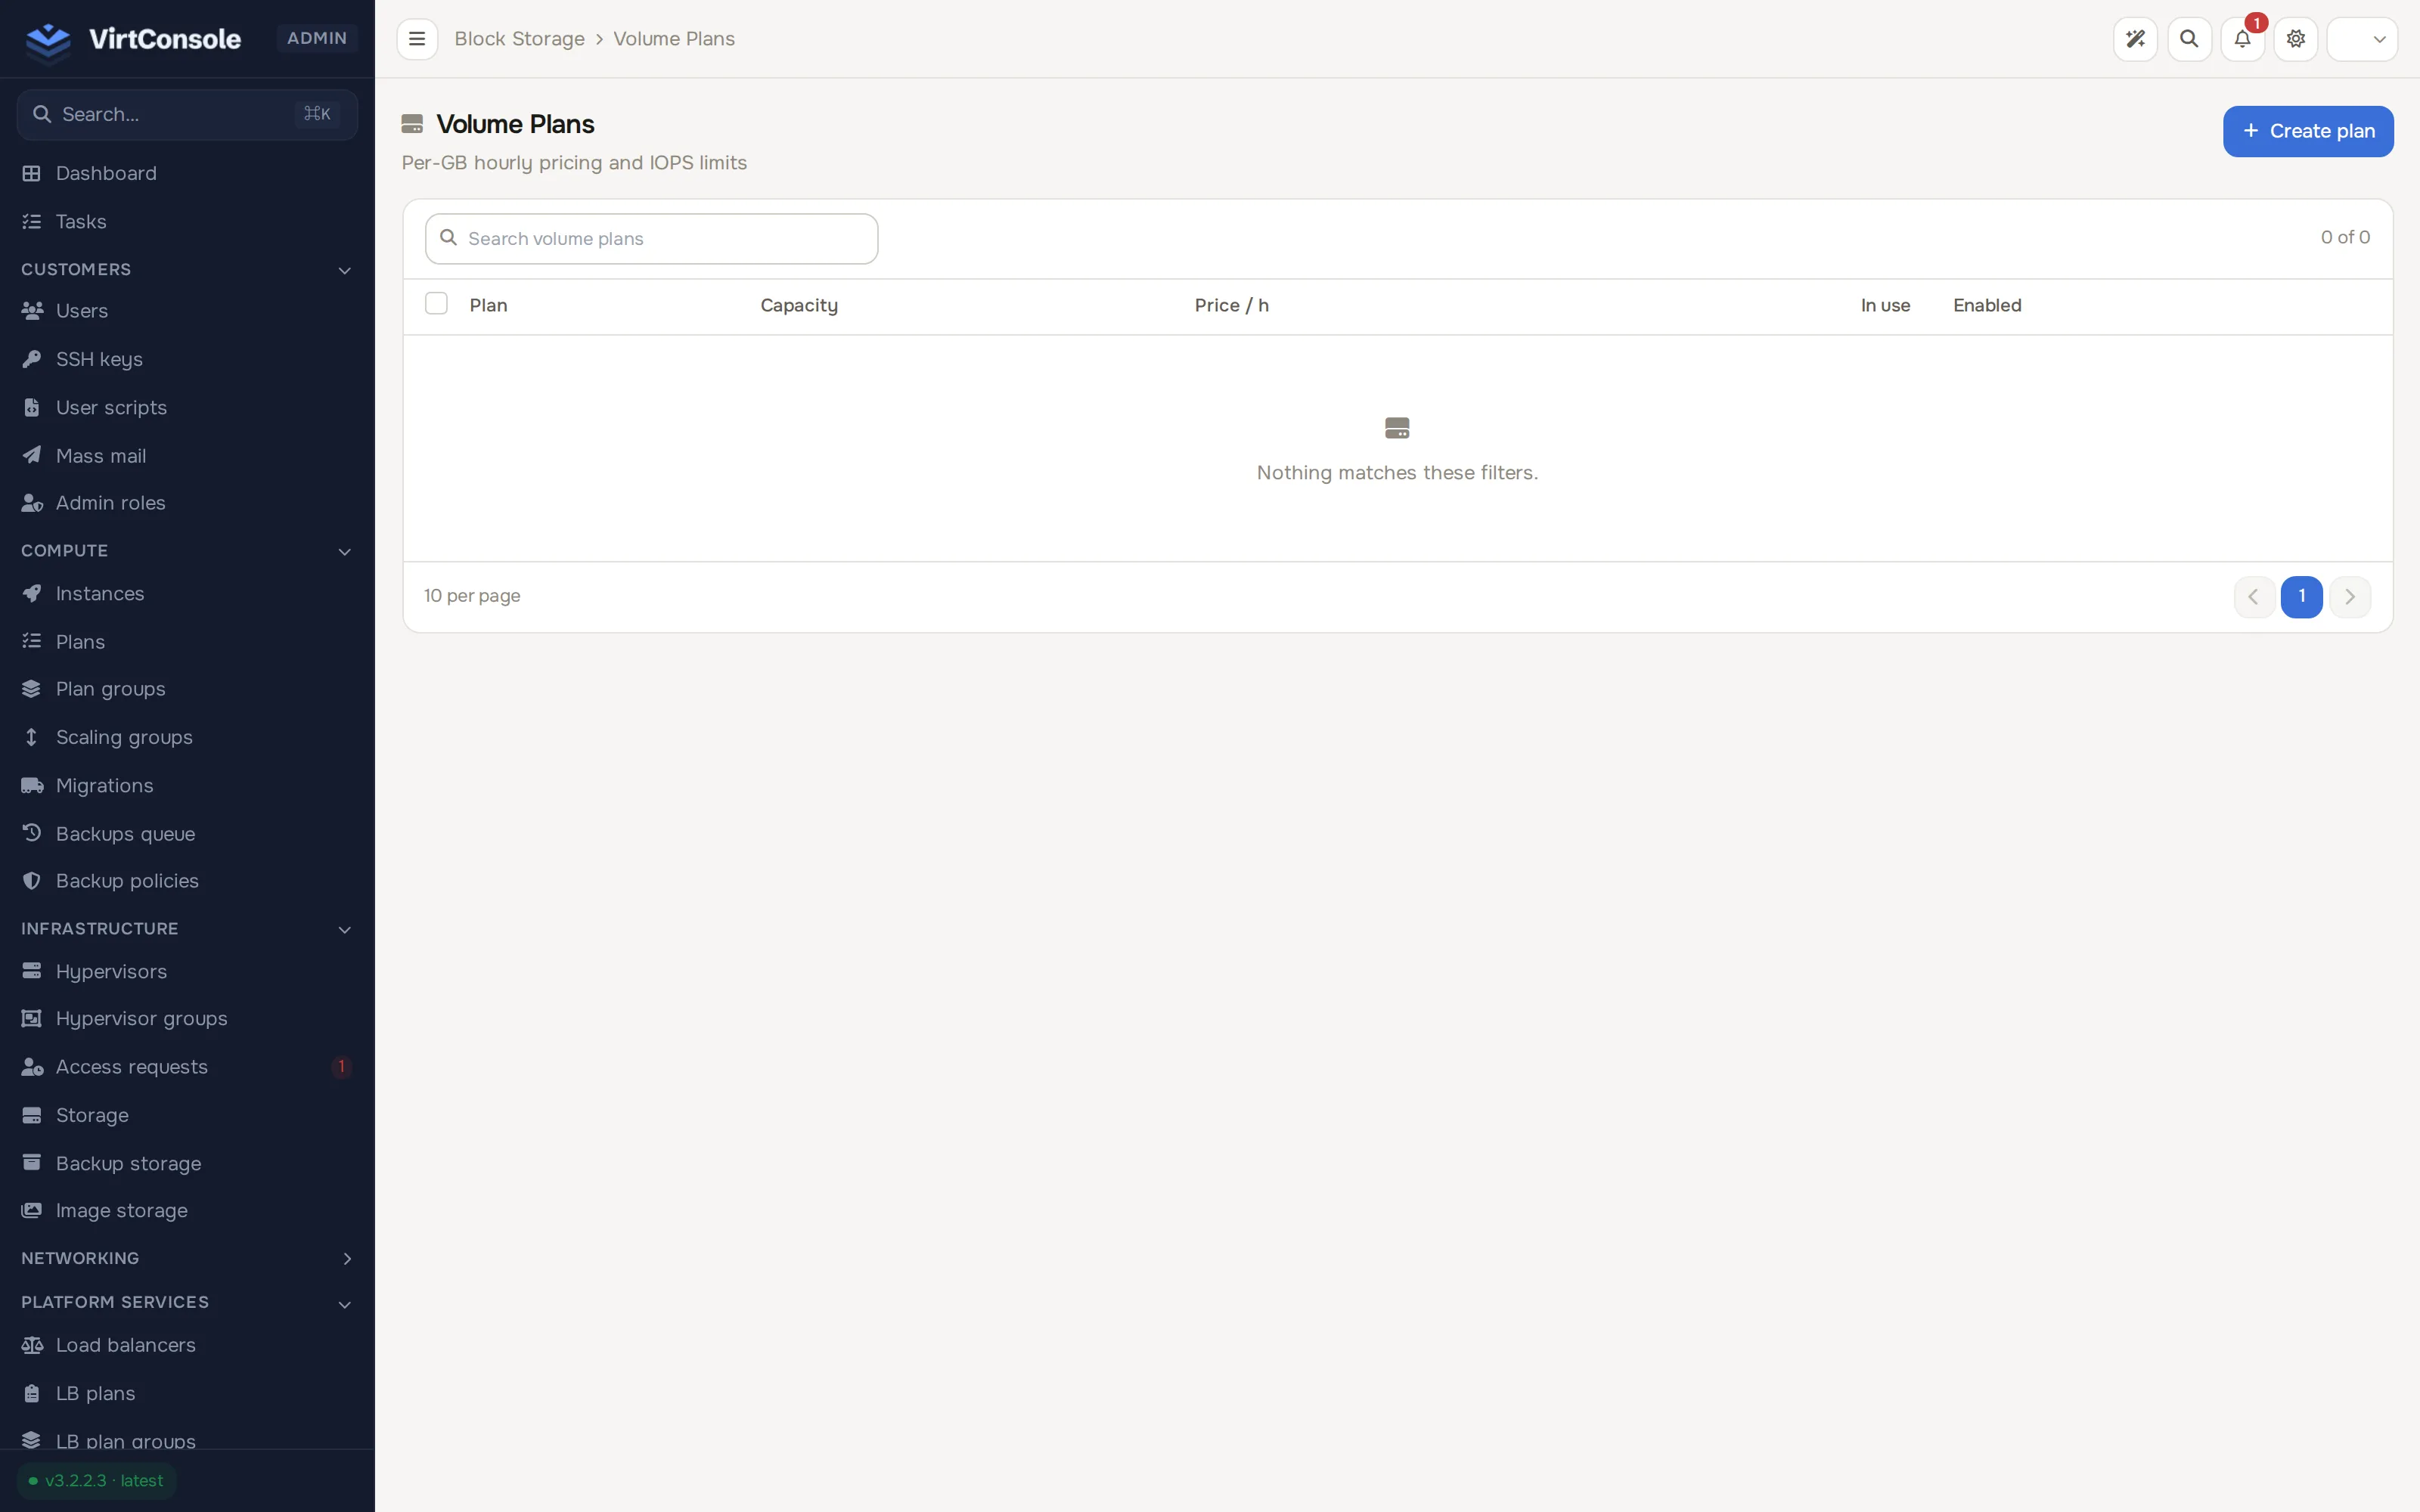
Task: Click the sidebar Search box
Action: click(187, 115)
